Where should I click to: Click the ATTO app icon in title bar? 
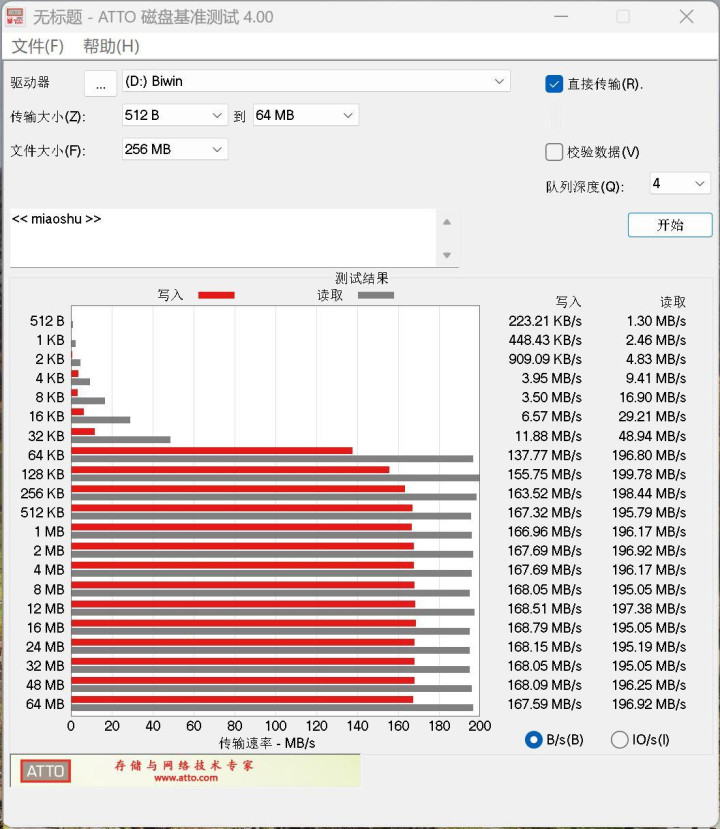click(x=14, y=16)
